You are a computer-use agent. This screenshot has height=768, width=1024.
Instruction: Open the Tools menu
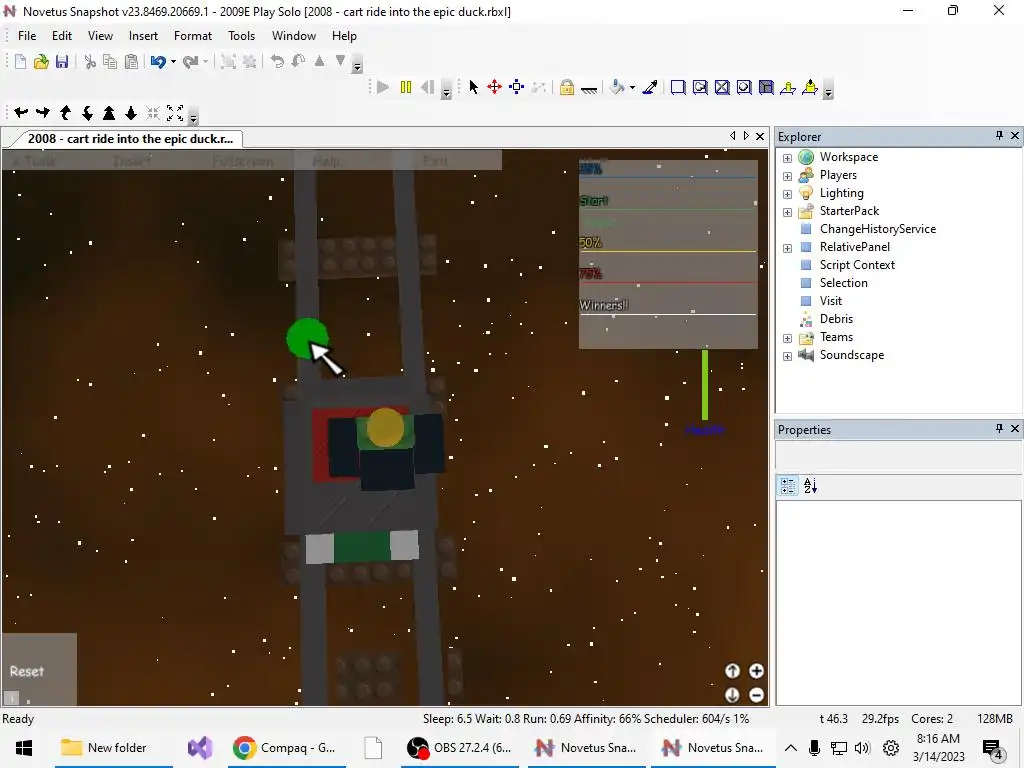click(241, 36)
